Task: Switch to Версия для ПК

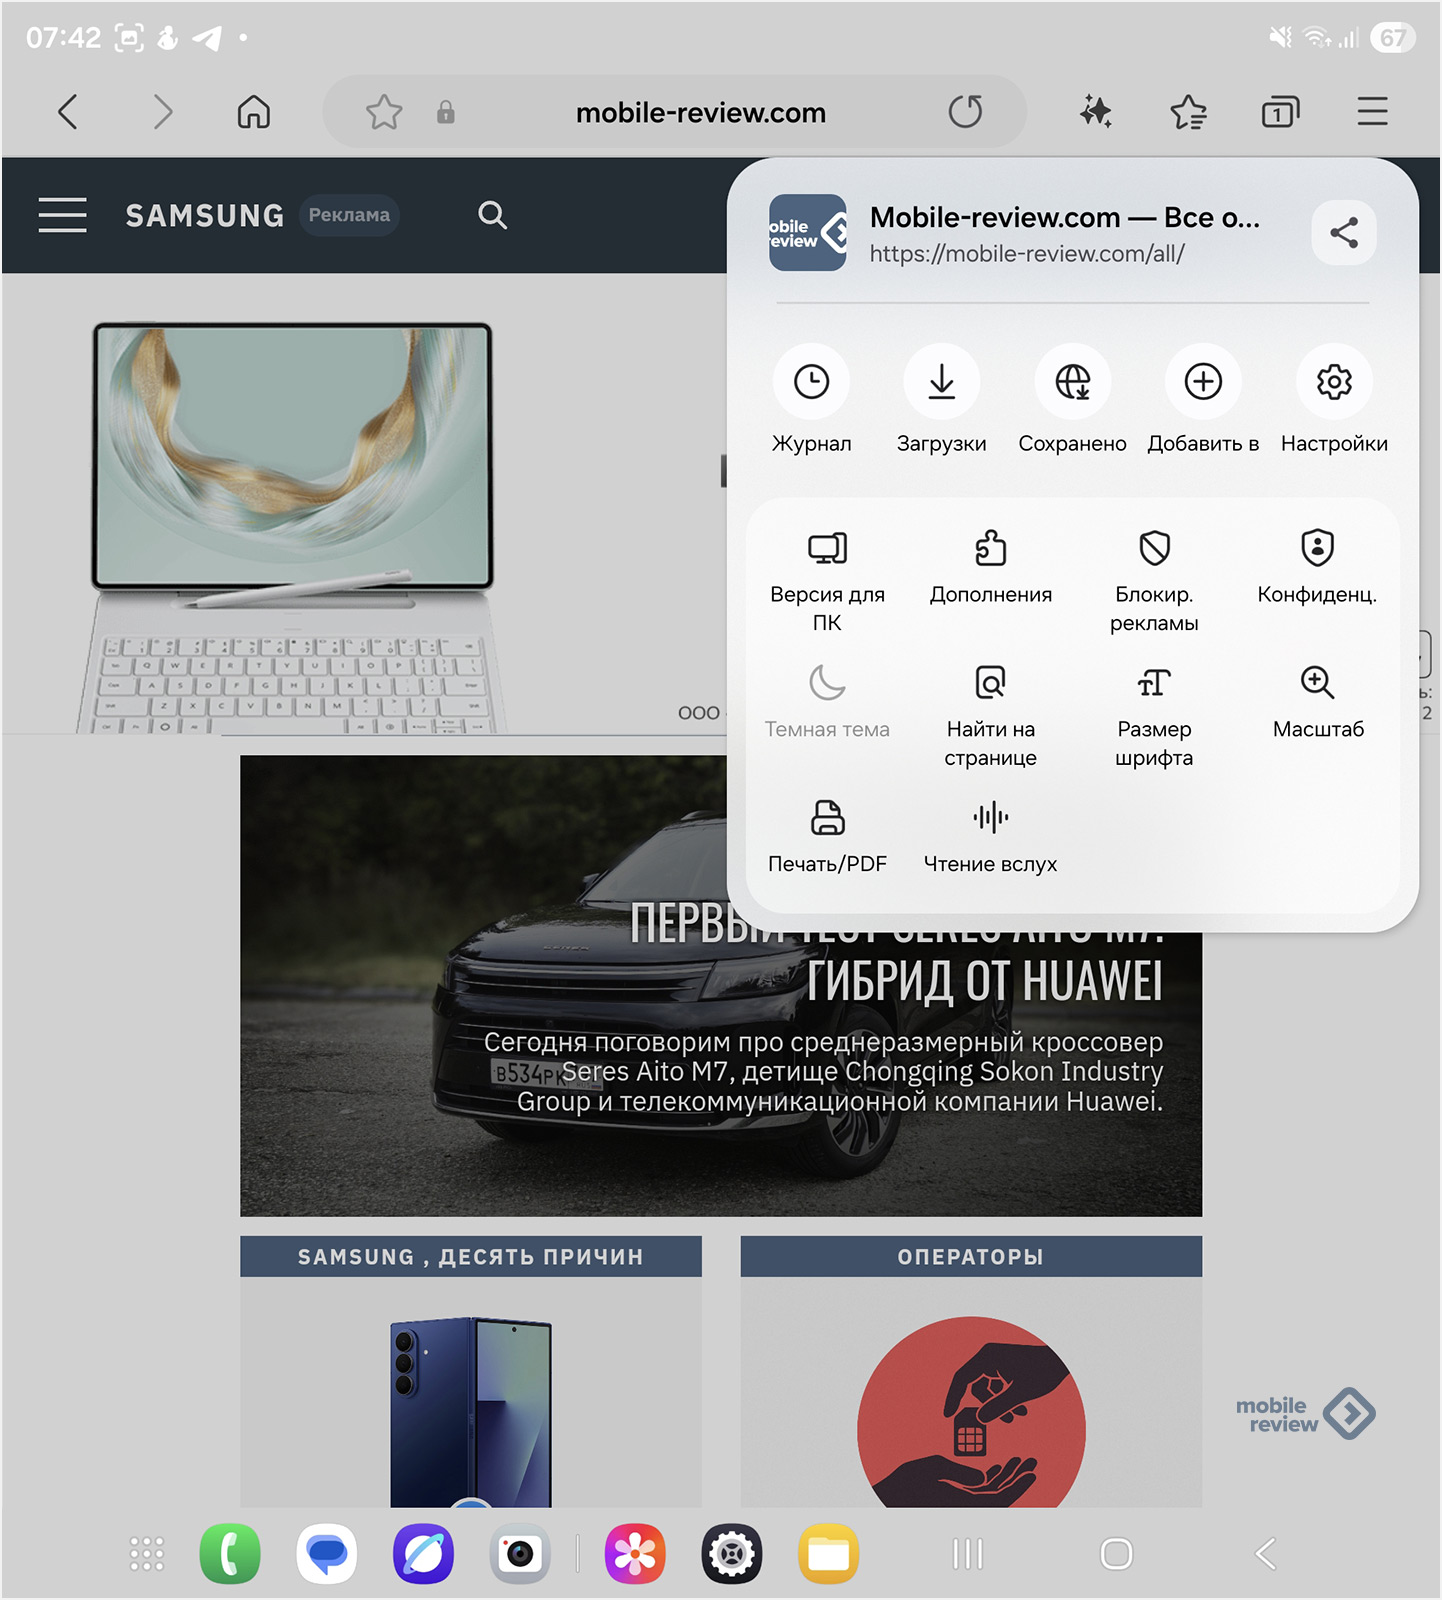Action: [827, 582]
